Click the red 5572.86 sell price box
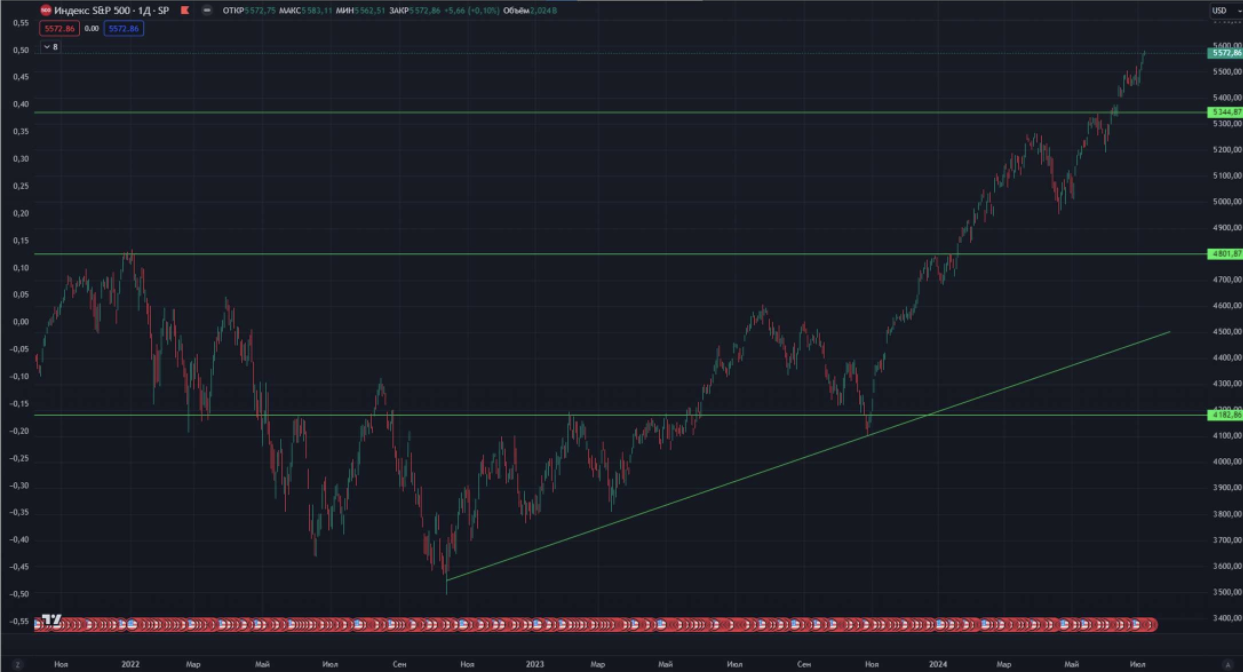 59,29
